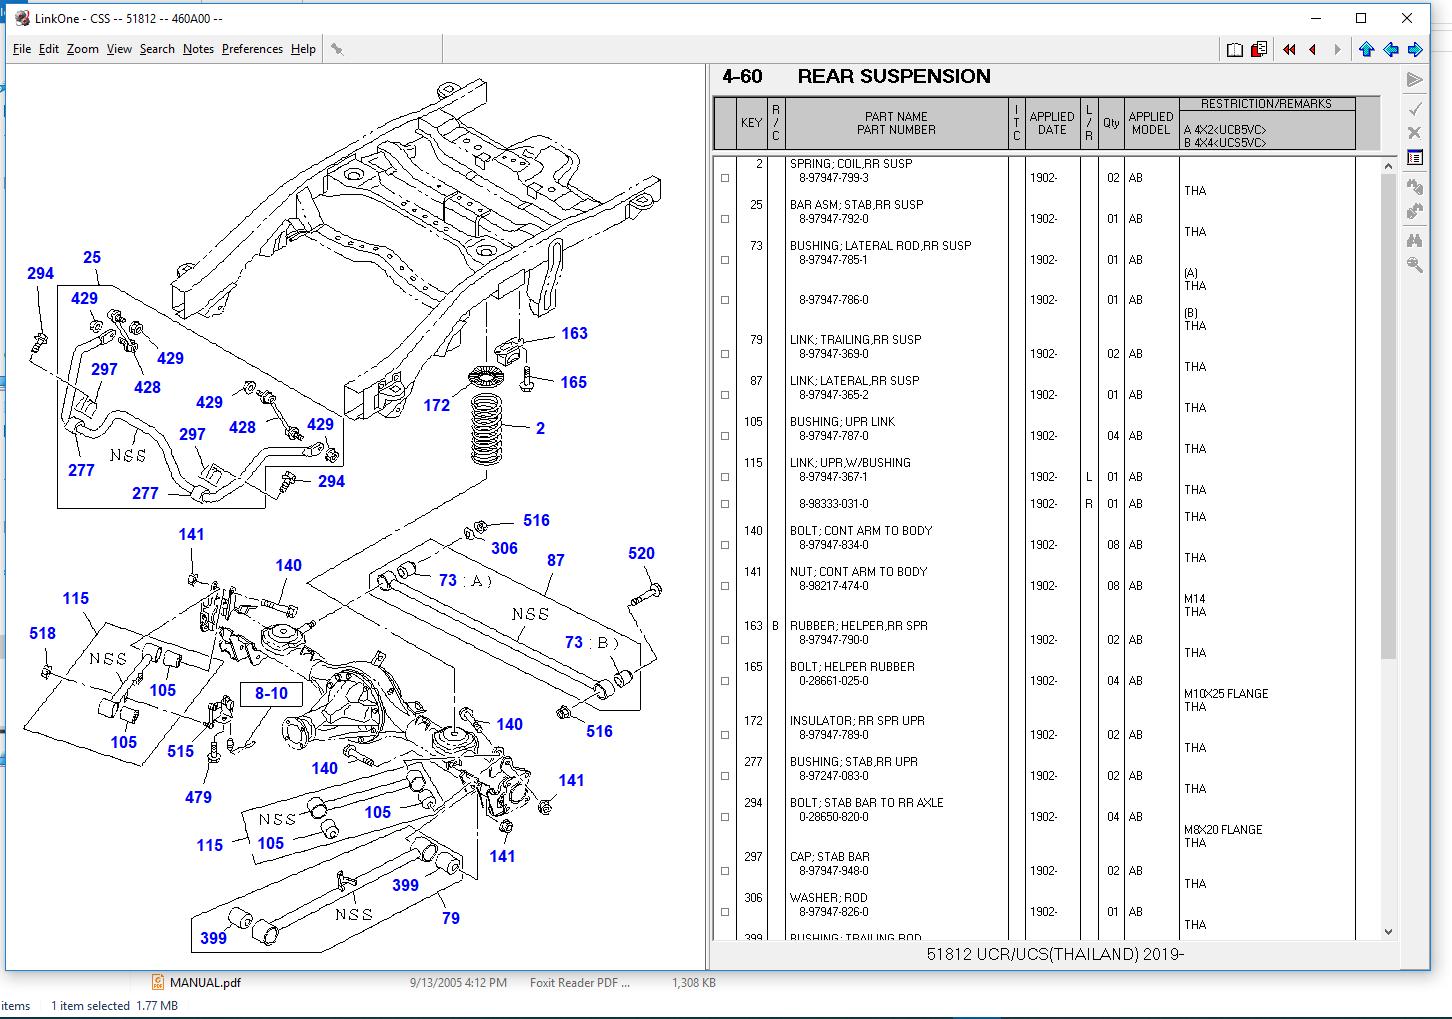Image resolution: width=1452 pixels, height=1019 pixels.
Task: Go to previous page with blue left arrow
Action: (1391, 48)
